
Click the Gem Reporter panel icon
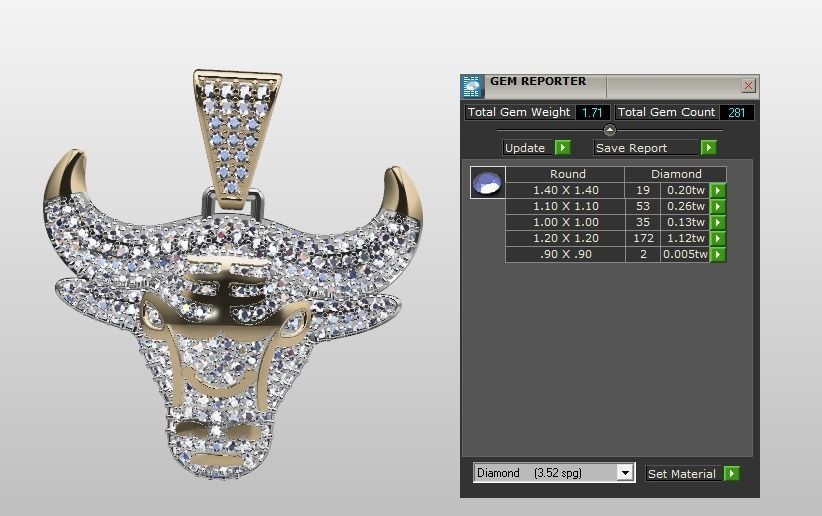pyautogui.click(x=472, y=87)
